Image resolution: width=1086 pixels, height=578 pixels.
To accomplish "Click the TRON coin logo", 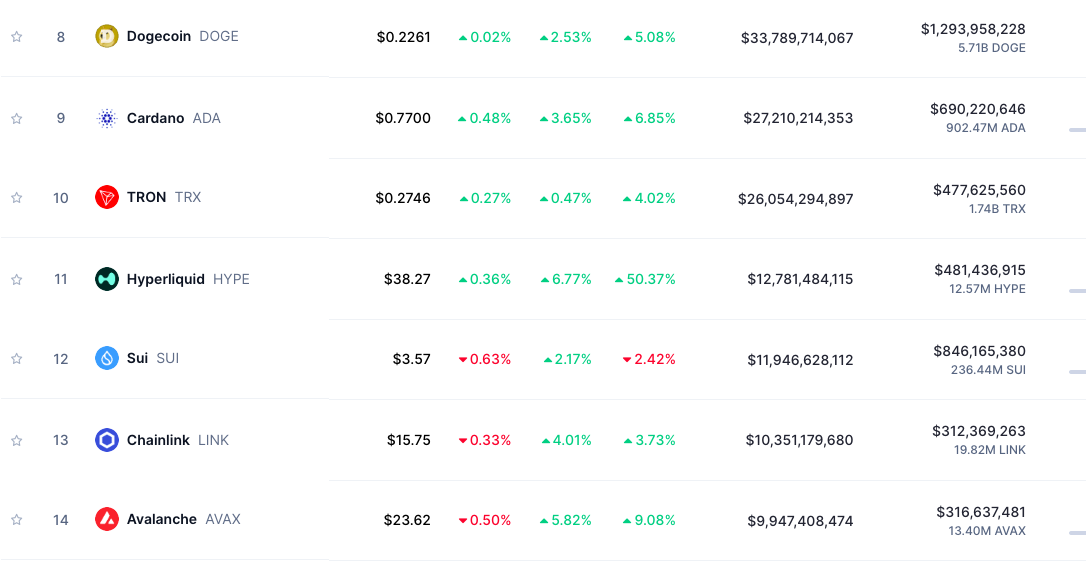I will (107, 198).
